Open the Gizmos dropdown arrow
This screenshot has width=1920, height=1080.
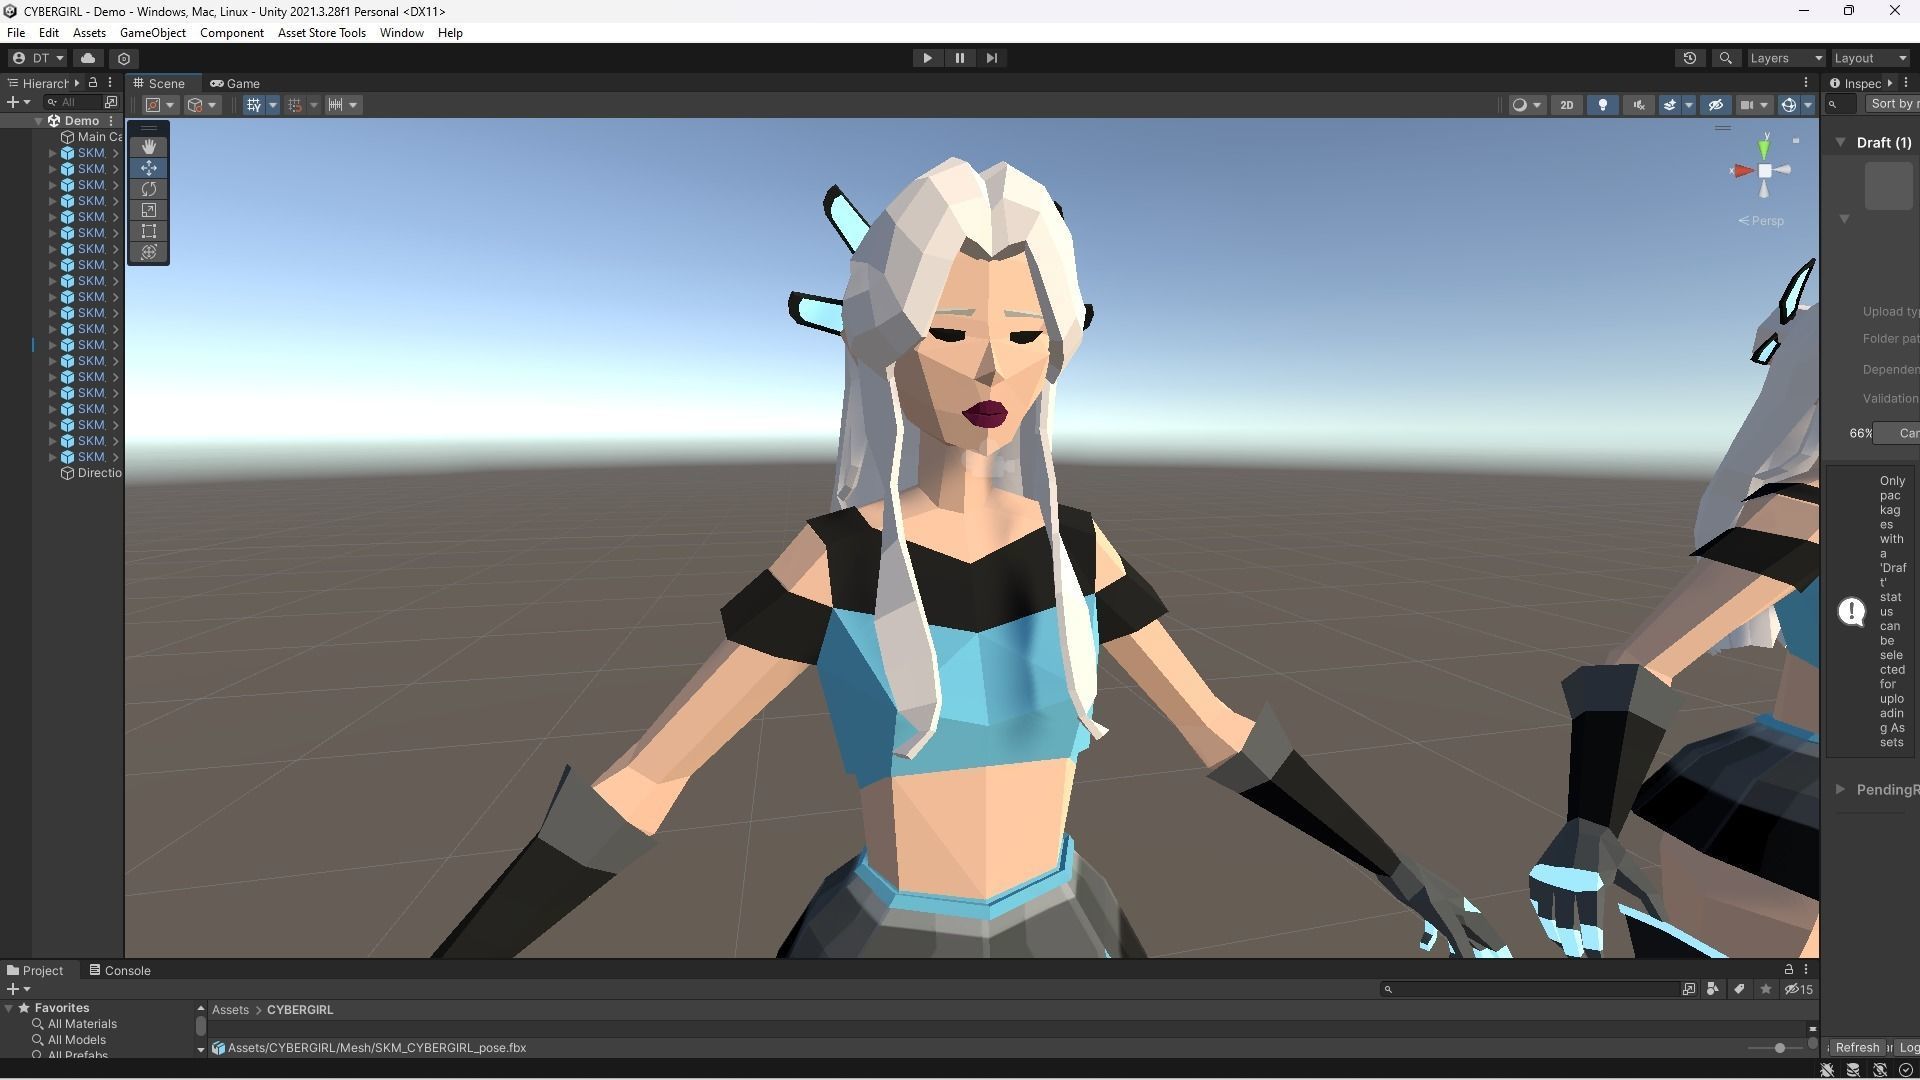1808,105
